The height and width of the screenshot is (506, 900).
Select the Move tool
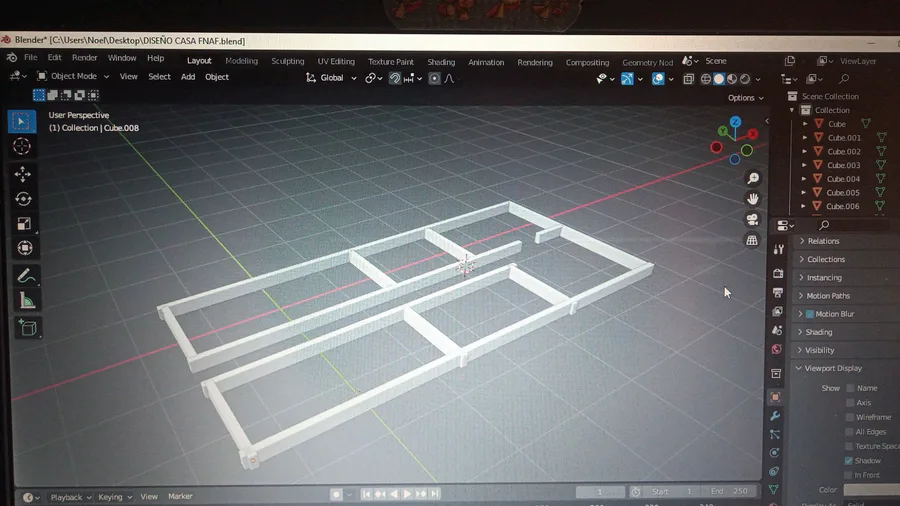[23, 174]
